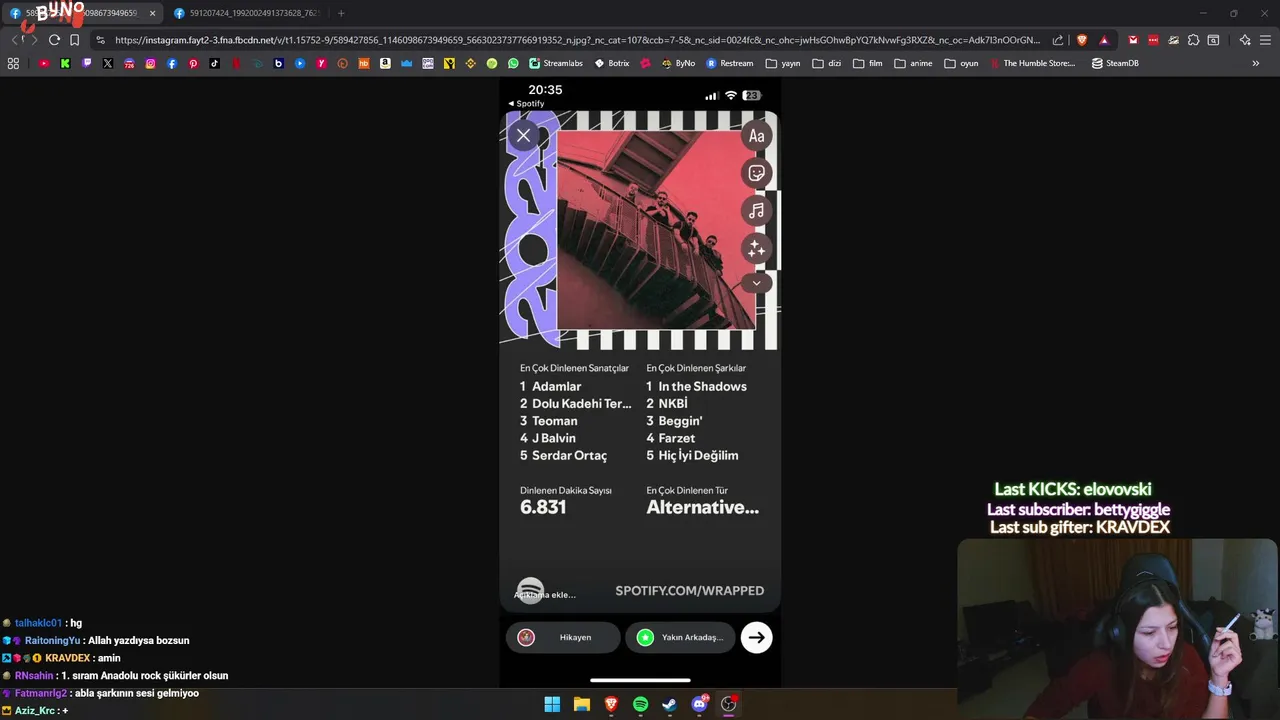Click the Alternative genre text
The image size is (1280, 720).
click(x=703, y=507)
